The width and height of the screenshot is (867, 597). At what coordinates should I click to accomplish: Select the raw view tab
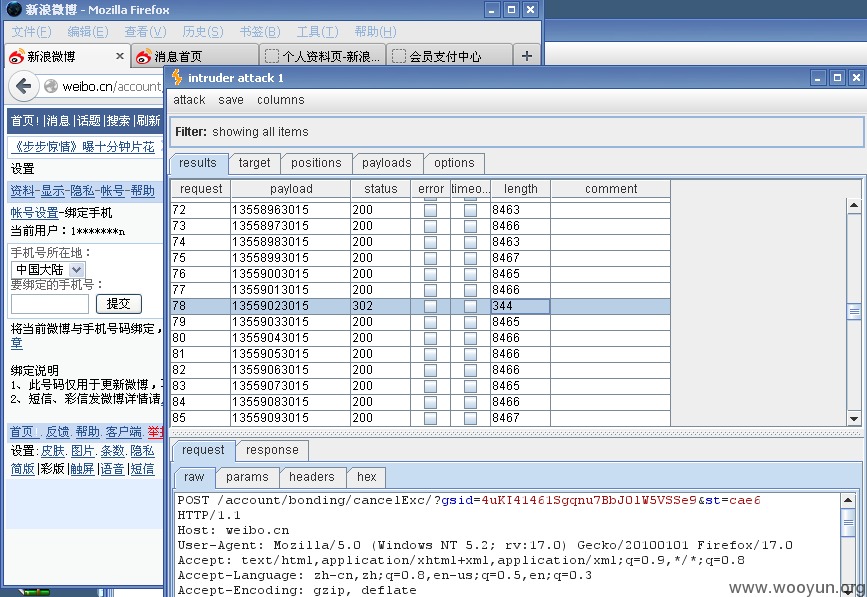(x=194, y=477)
